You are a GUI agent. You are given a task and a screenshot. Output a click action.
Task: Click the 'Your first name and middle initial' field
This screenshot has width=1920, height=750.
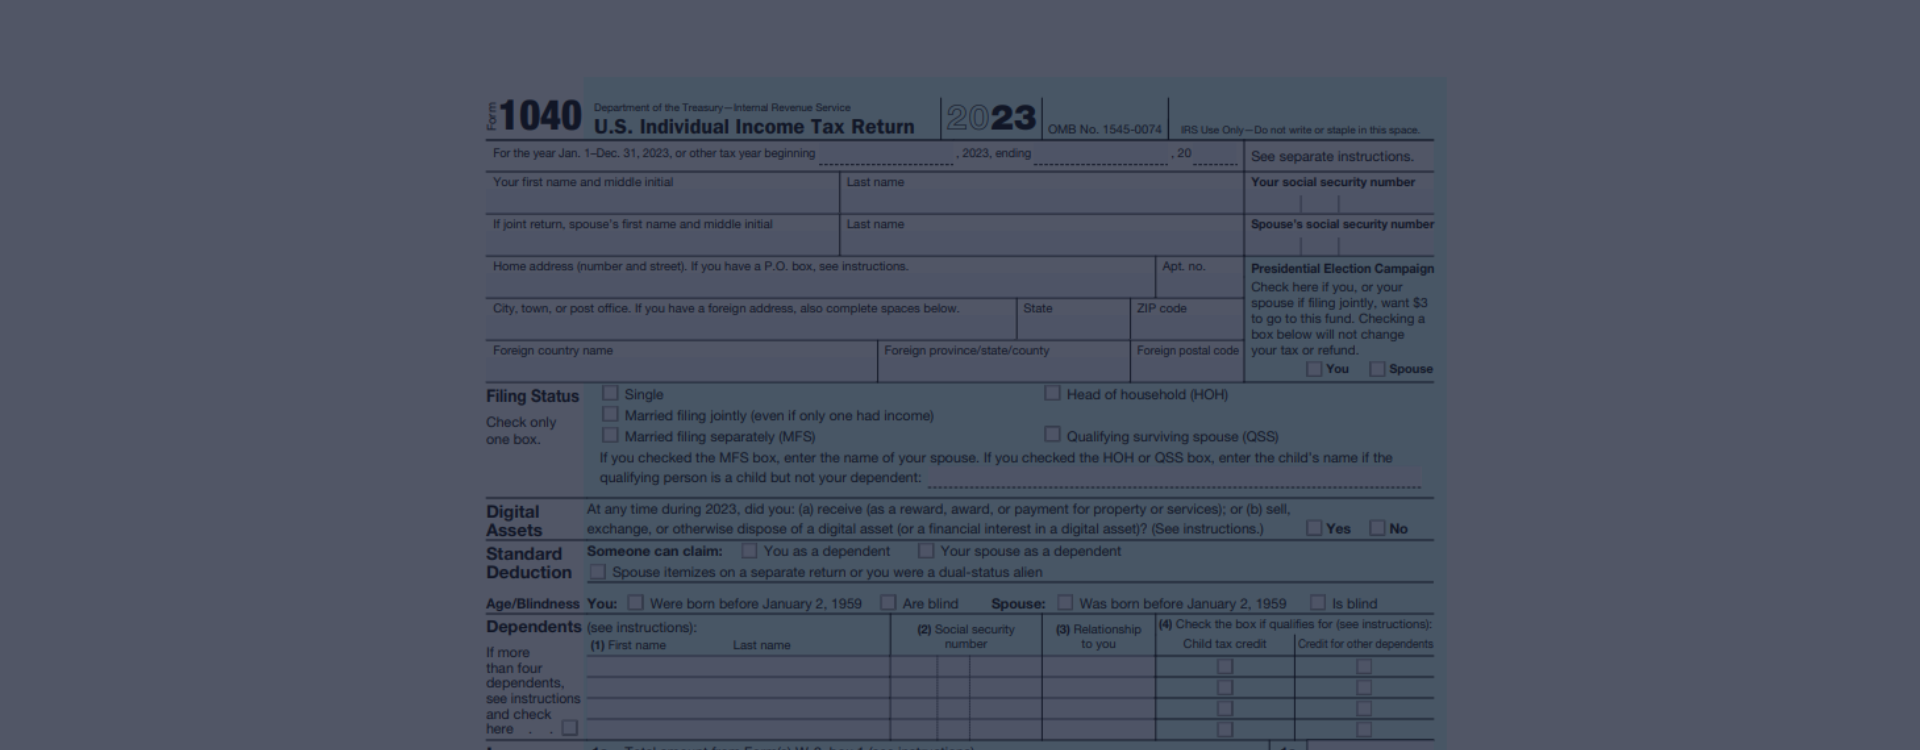coord(662,201)
